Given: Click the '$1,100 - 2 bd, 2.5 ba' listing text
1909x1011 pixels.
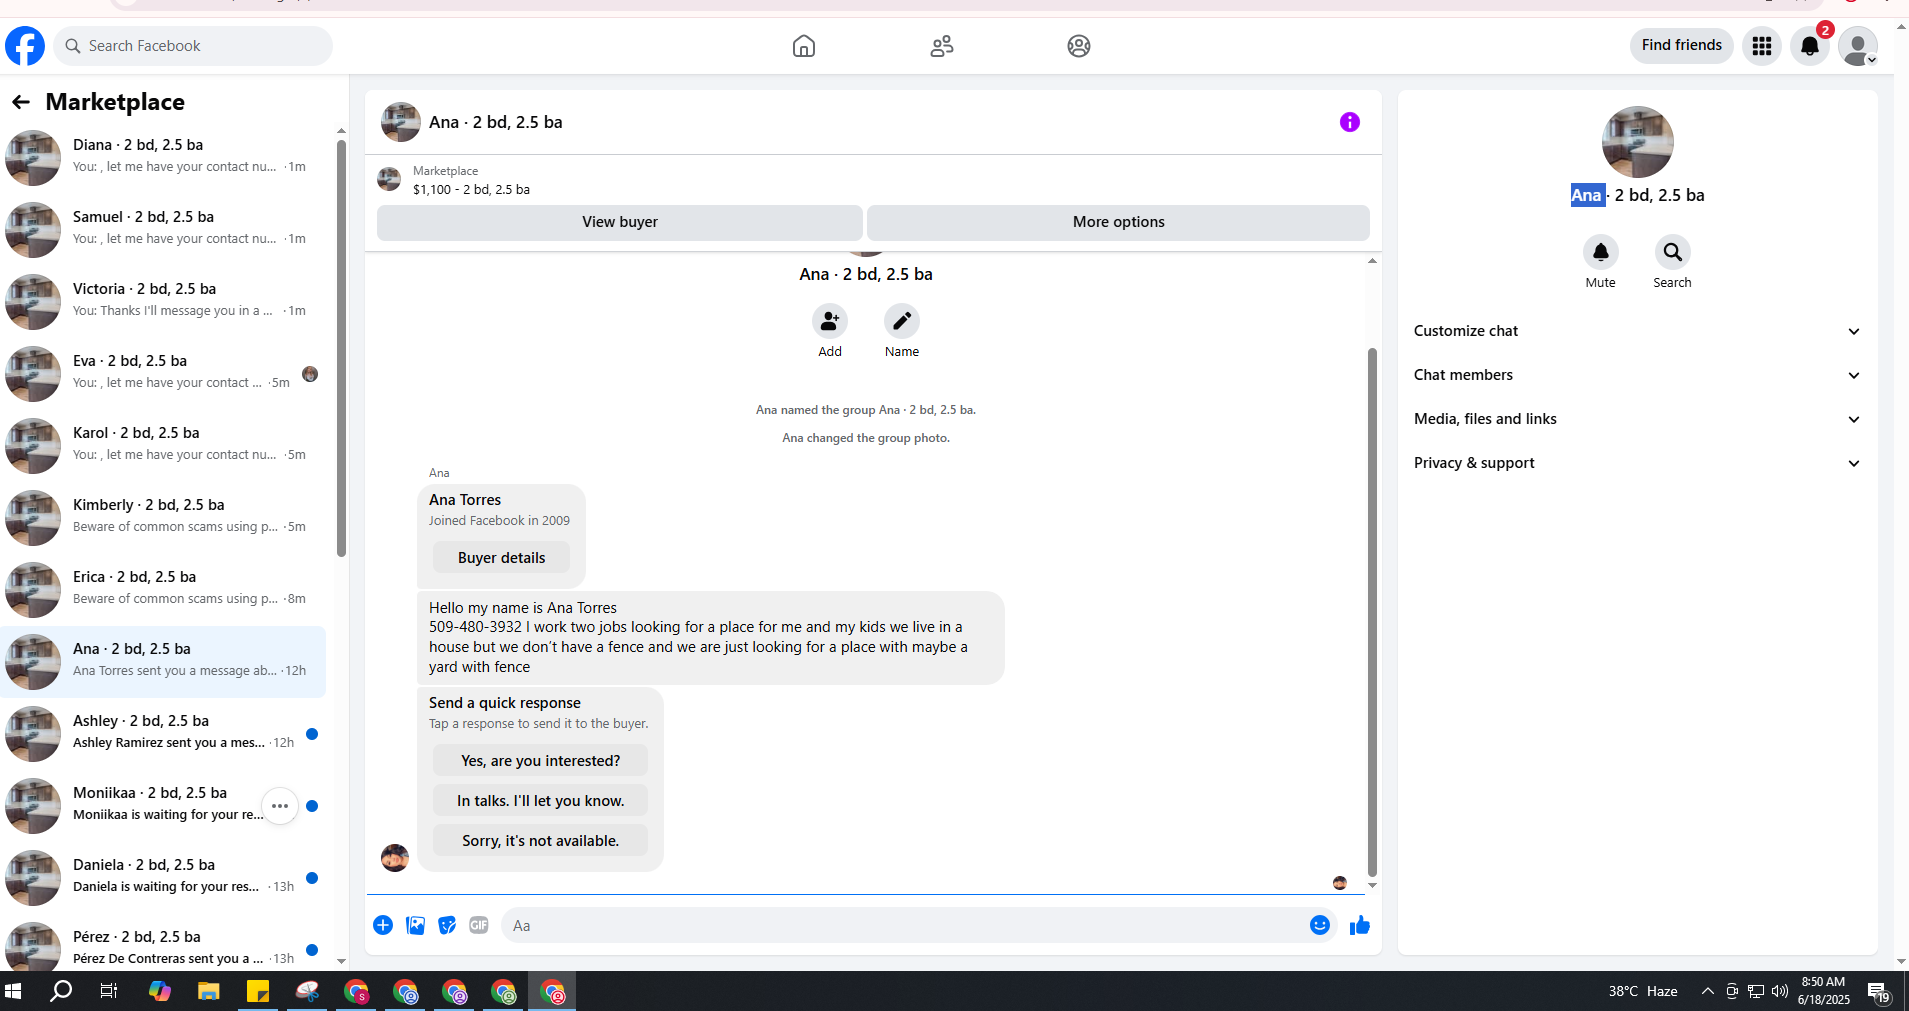Looking at the screenshot, I should (x=471, y=190).
